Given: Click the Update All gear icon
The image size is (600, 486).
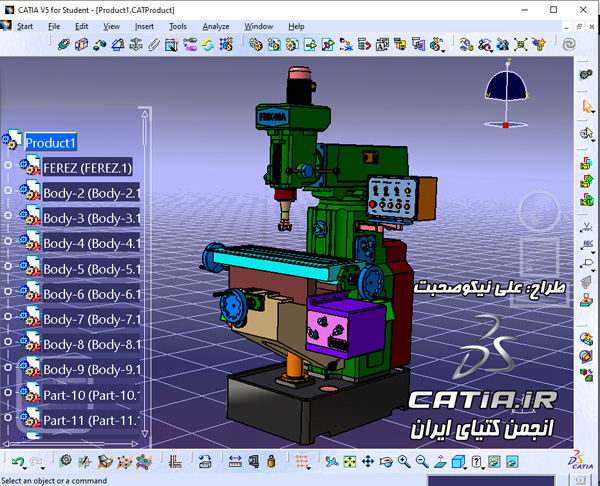Looking at the screenshot, I should (66, 461).
